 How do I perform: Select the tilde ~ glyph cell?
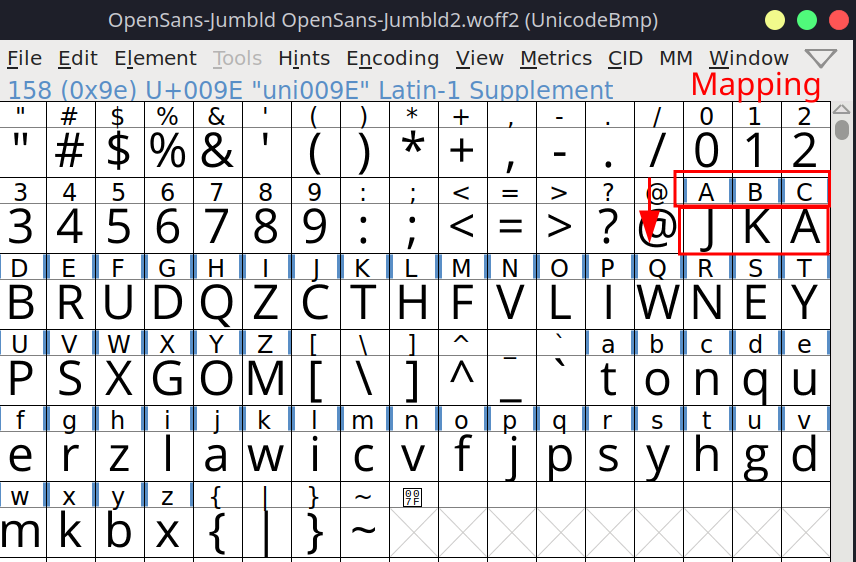(365, 519)
